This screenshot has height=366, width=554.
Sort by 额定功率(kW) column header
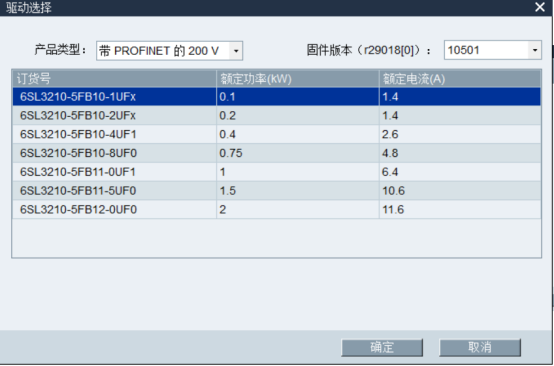point(298,79)
